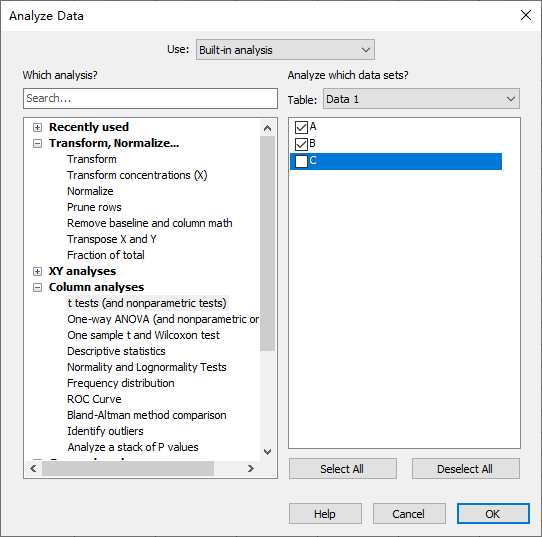Click the horizontal scroll right arrow
The height and width of the screenshot is (537, 542).
[x=251, y=469]
